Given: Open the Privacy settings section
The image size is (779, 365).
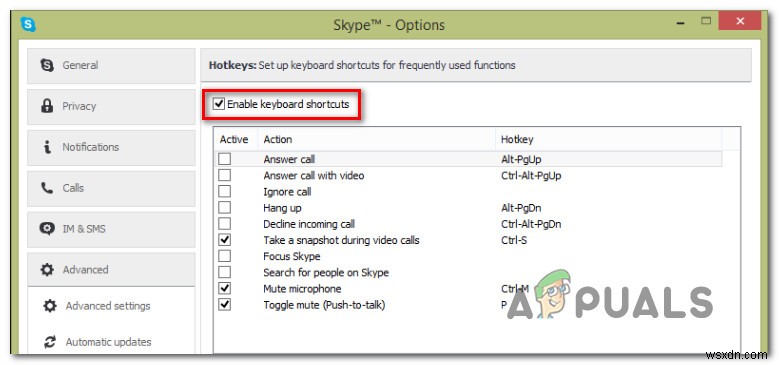Looking at the screenshot, I should [111, 106].
